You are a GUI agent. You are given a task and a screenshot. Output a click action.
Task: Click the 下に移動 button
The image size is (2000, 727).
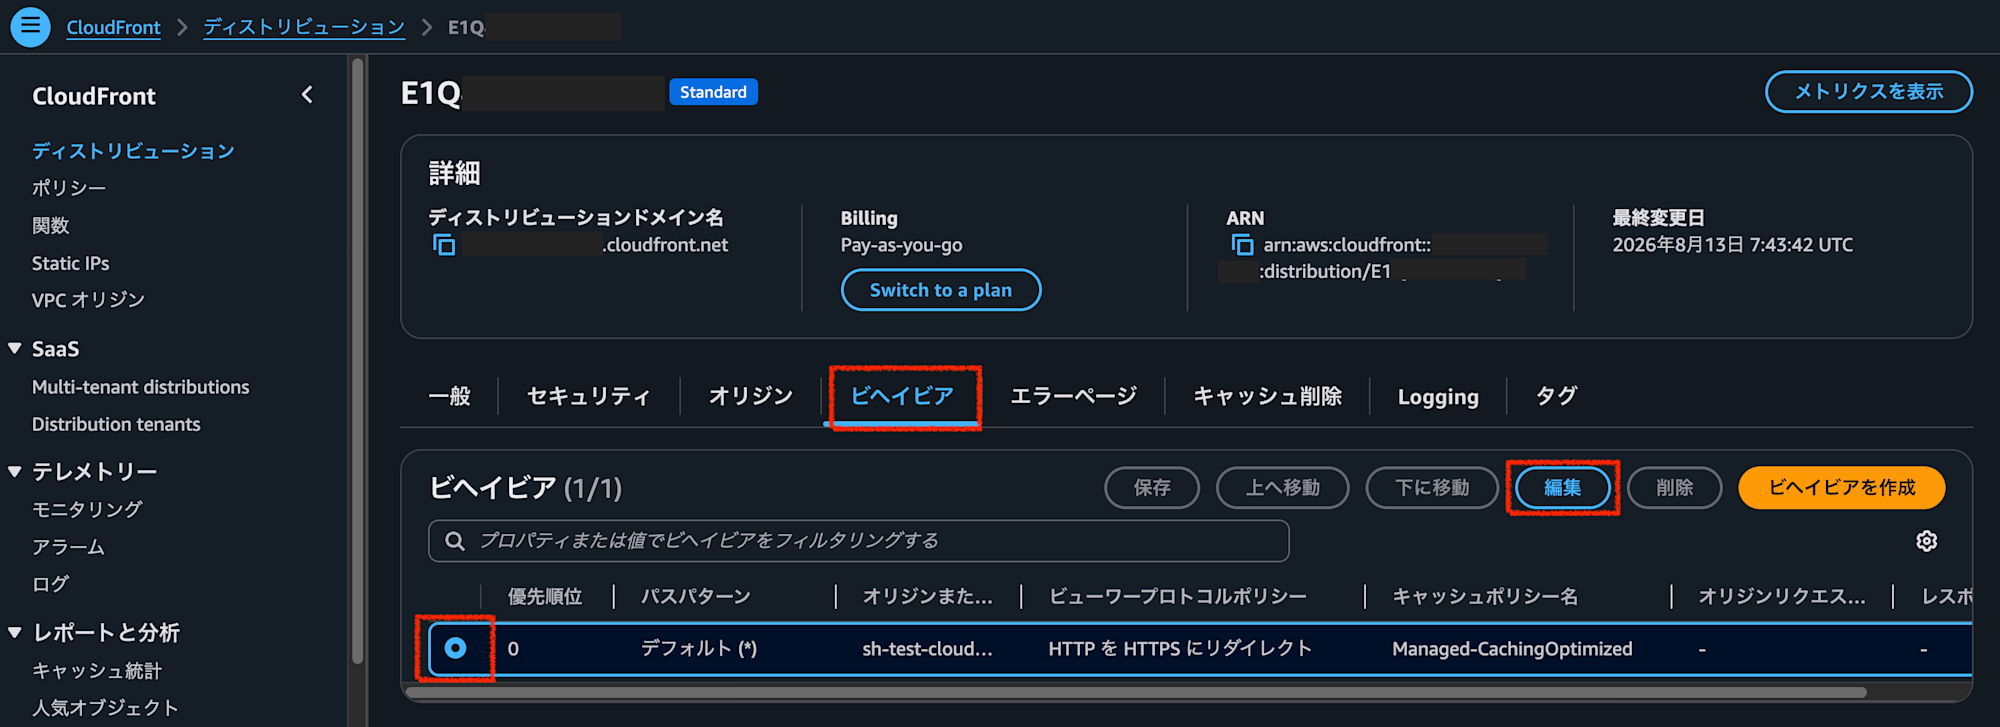pos(1432,488)
